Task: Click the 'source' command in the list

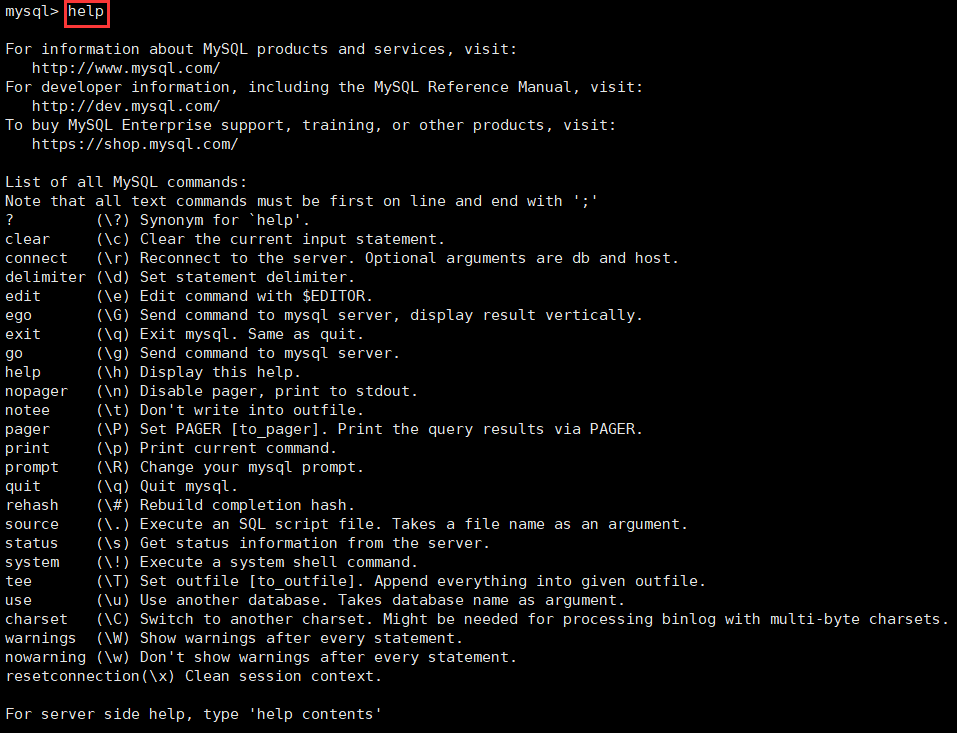Action: 31,524
